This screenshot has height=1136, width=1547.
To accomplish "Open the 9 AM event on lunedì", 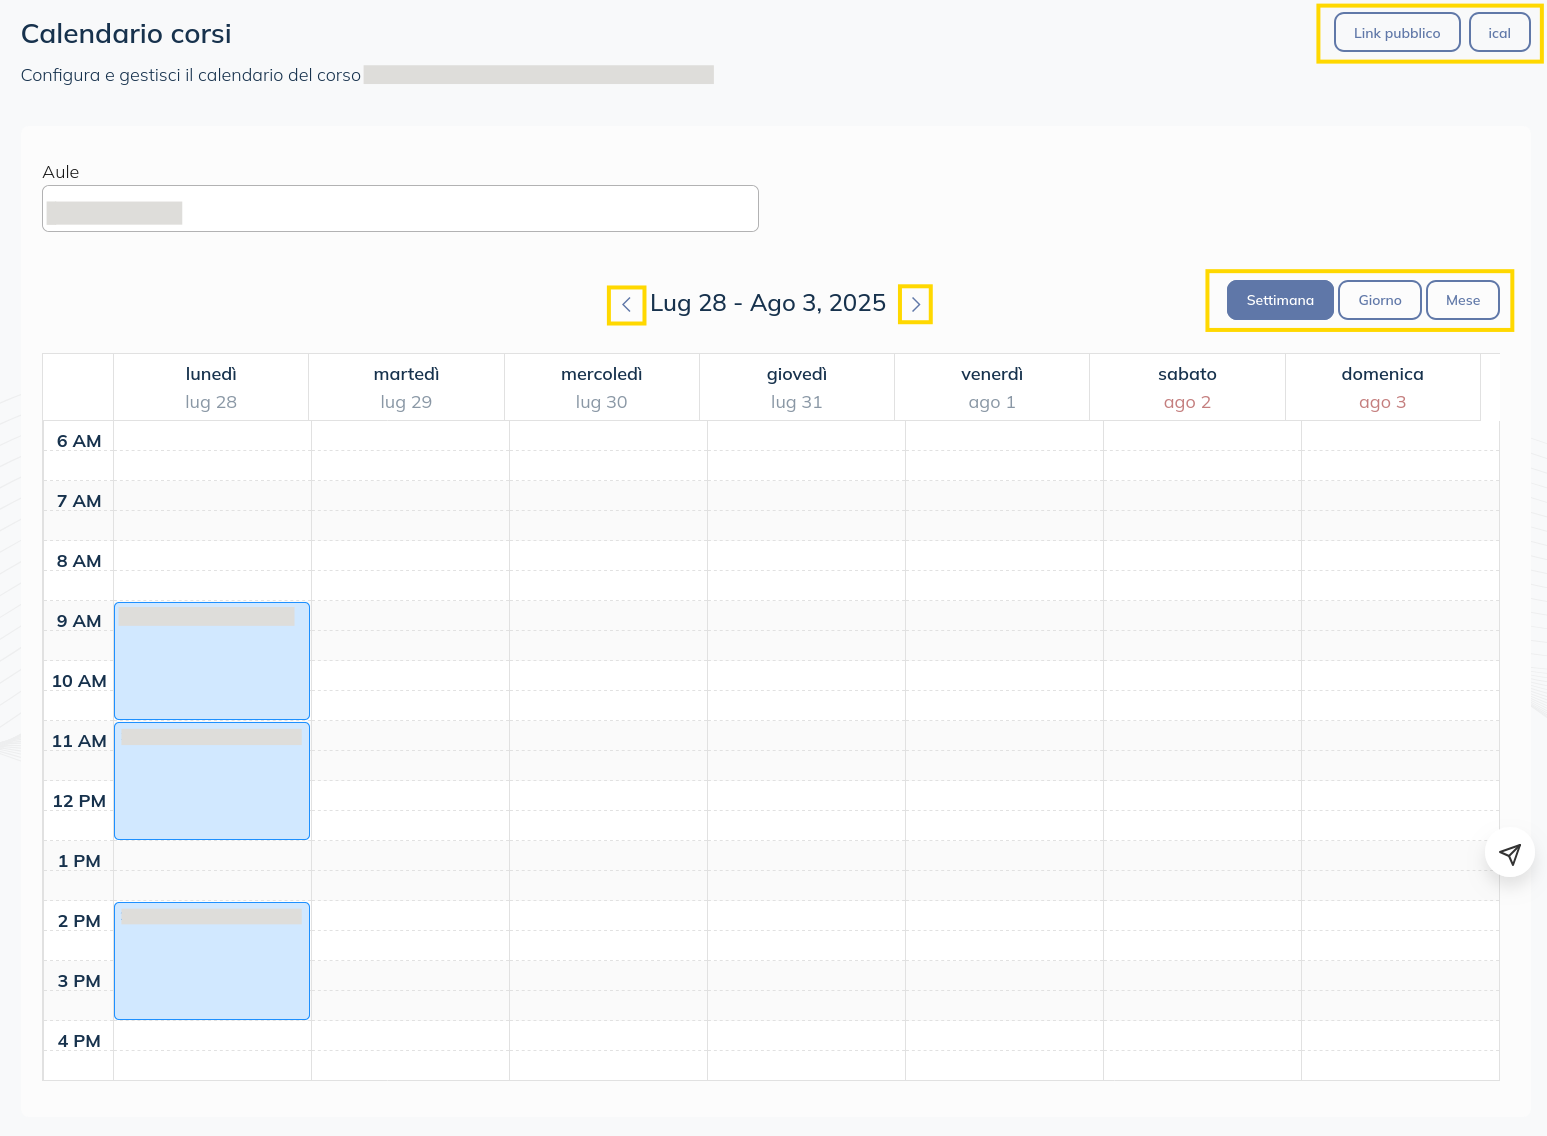I will pos(211,660).
